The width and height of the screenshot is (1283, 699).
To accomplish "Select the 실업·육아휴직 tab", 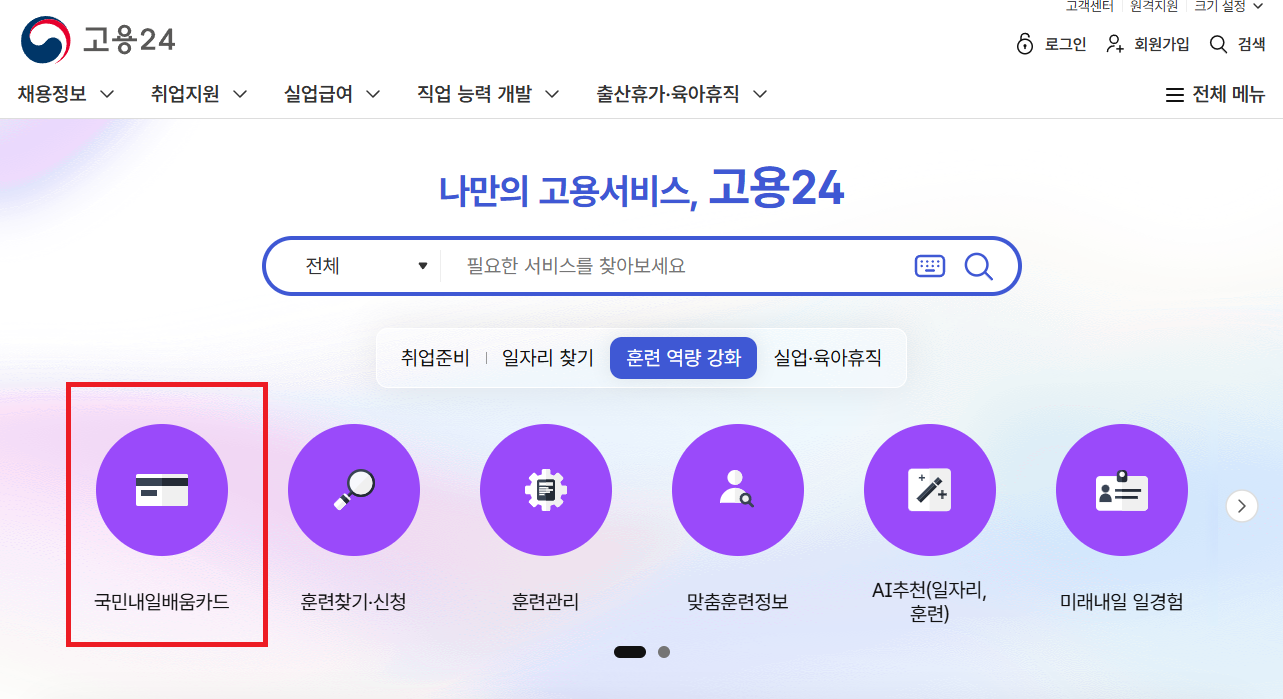I will coord(828,358).
